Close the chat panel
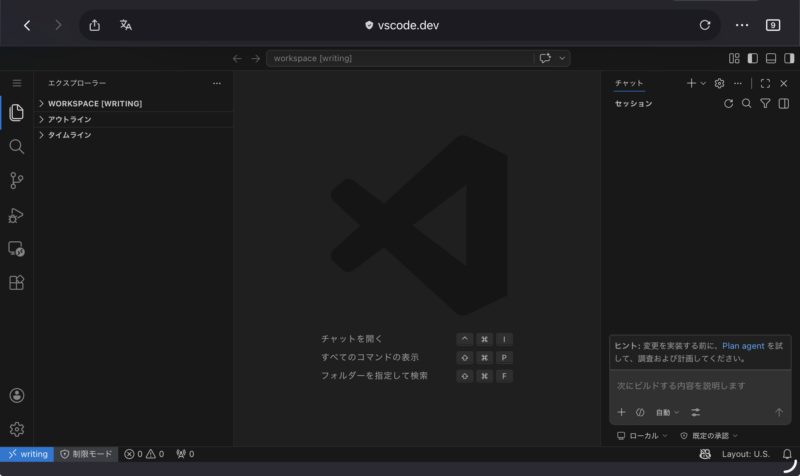 click(784, 83)
